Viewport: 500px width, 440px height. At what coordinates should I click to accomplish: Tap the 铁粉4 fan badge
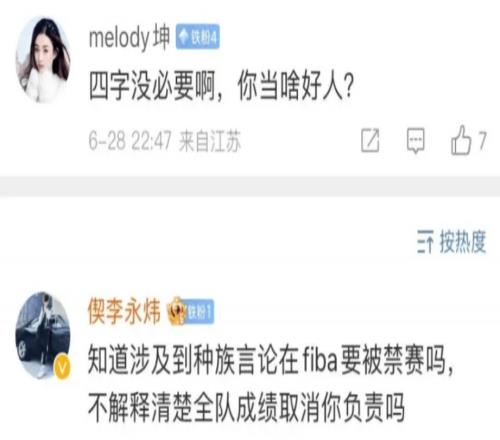coord(198,37)
